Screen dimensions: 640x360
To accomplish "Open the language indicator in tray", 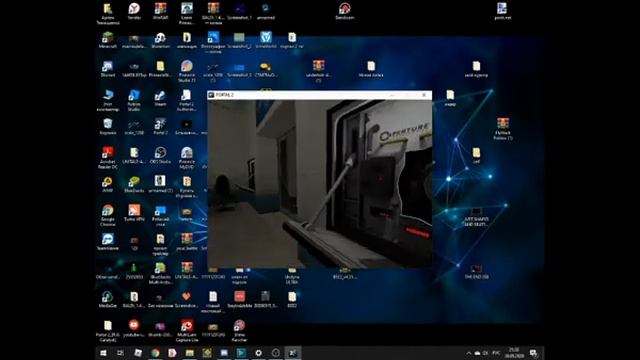I will pos(496,353).
